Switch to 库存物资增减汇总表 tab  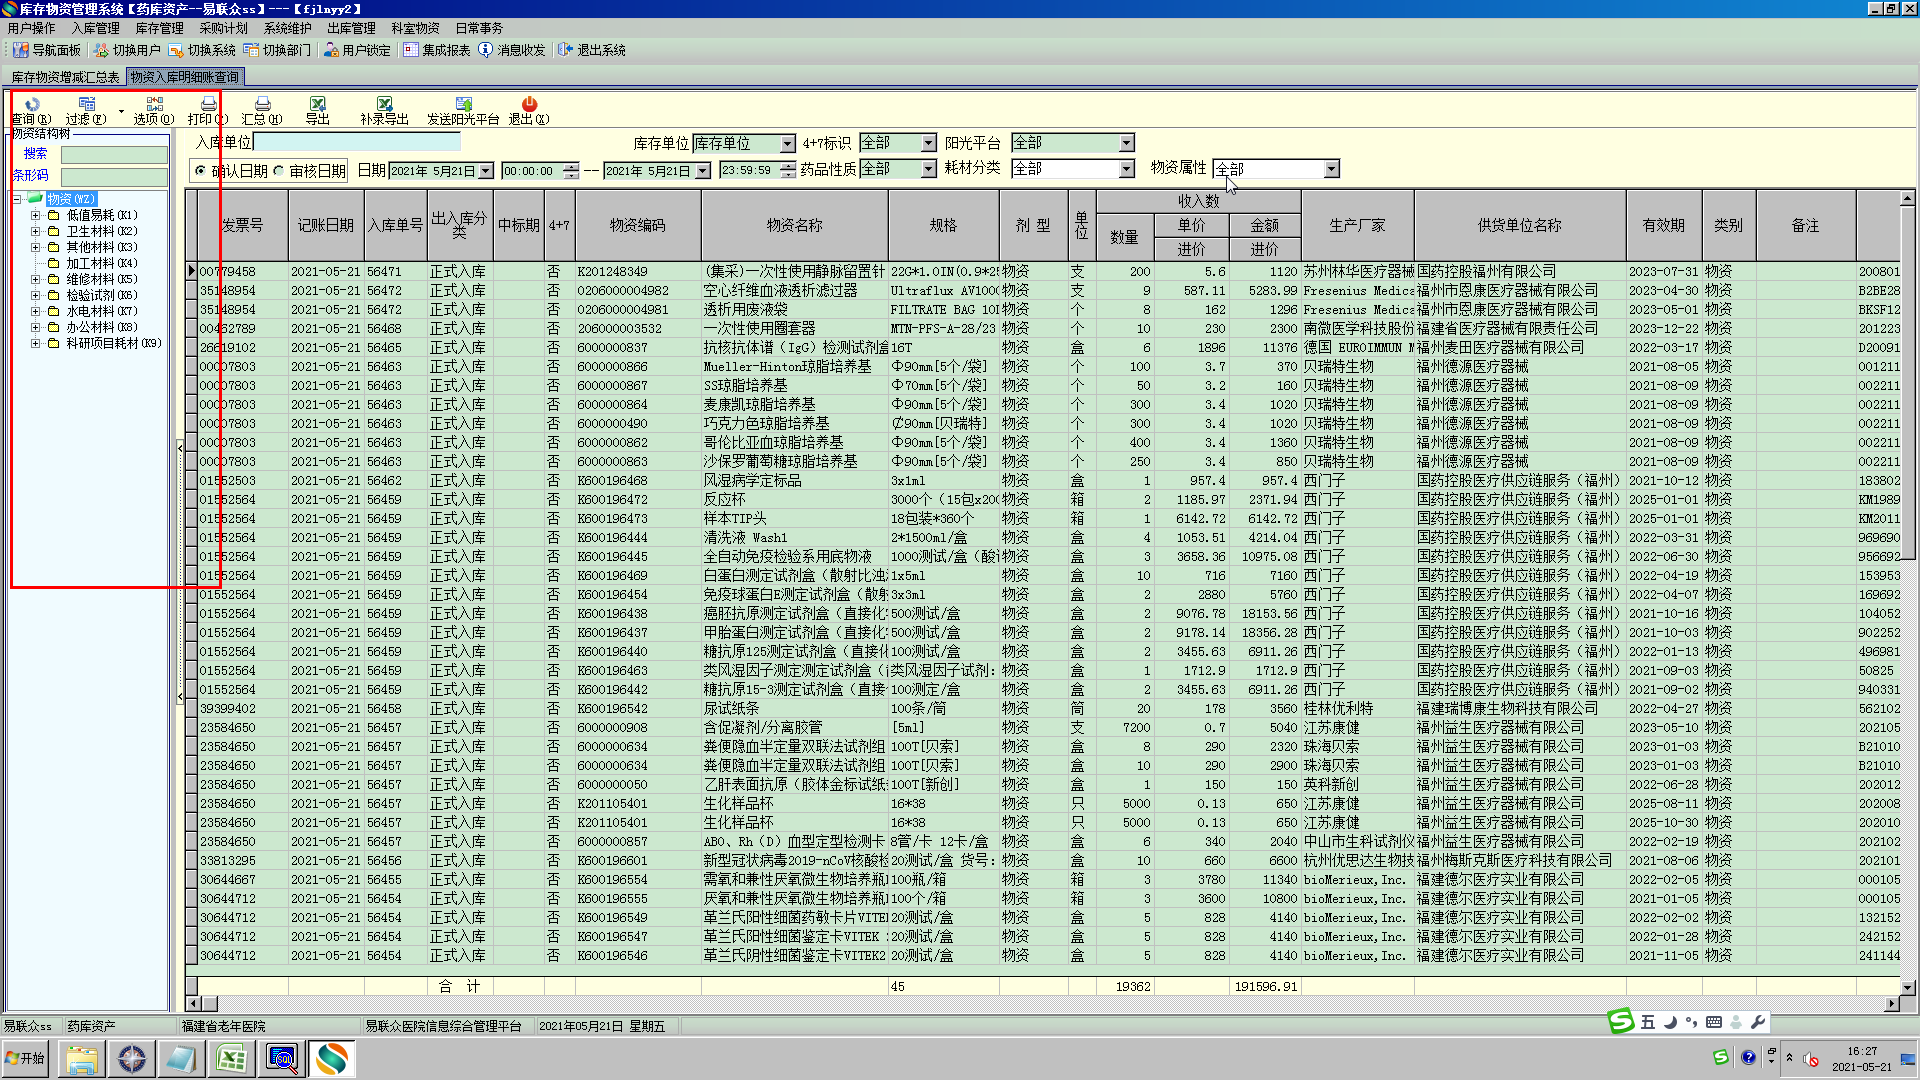pyautogui.click(x=65, y=77)
